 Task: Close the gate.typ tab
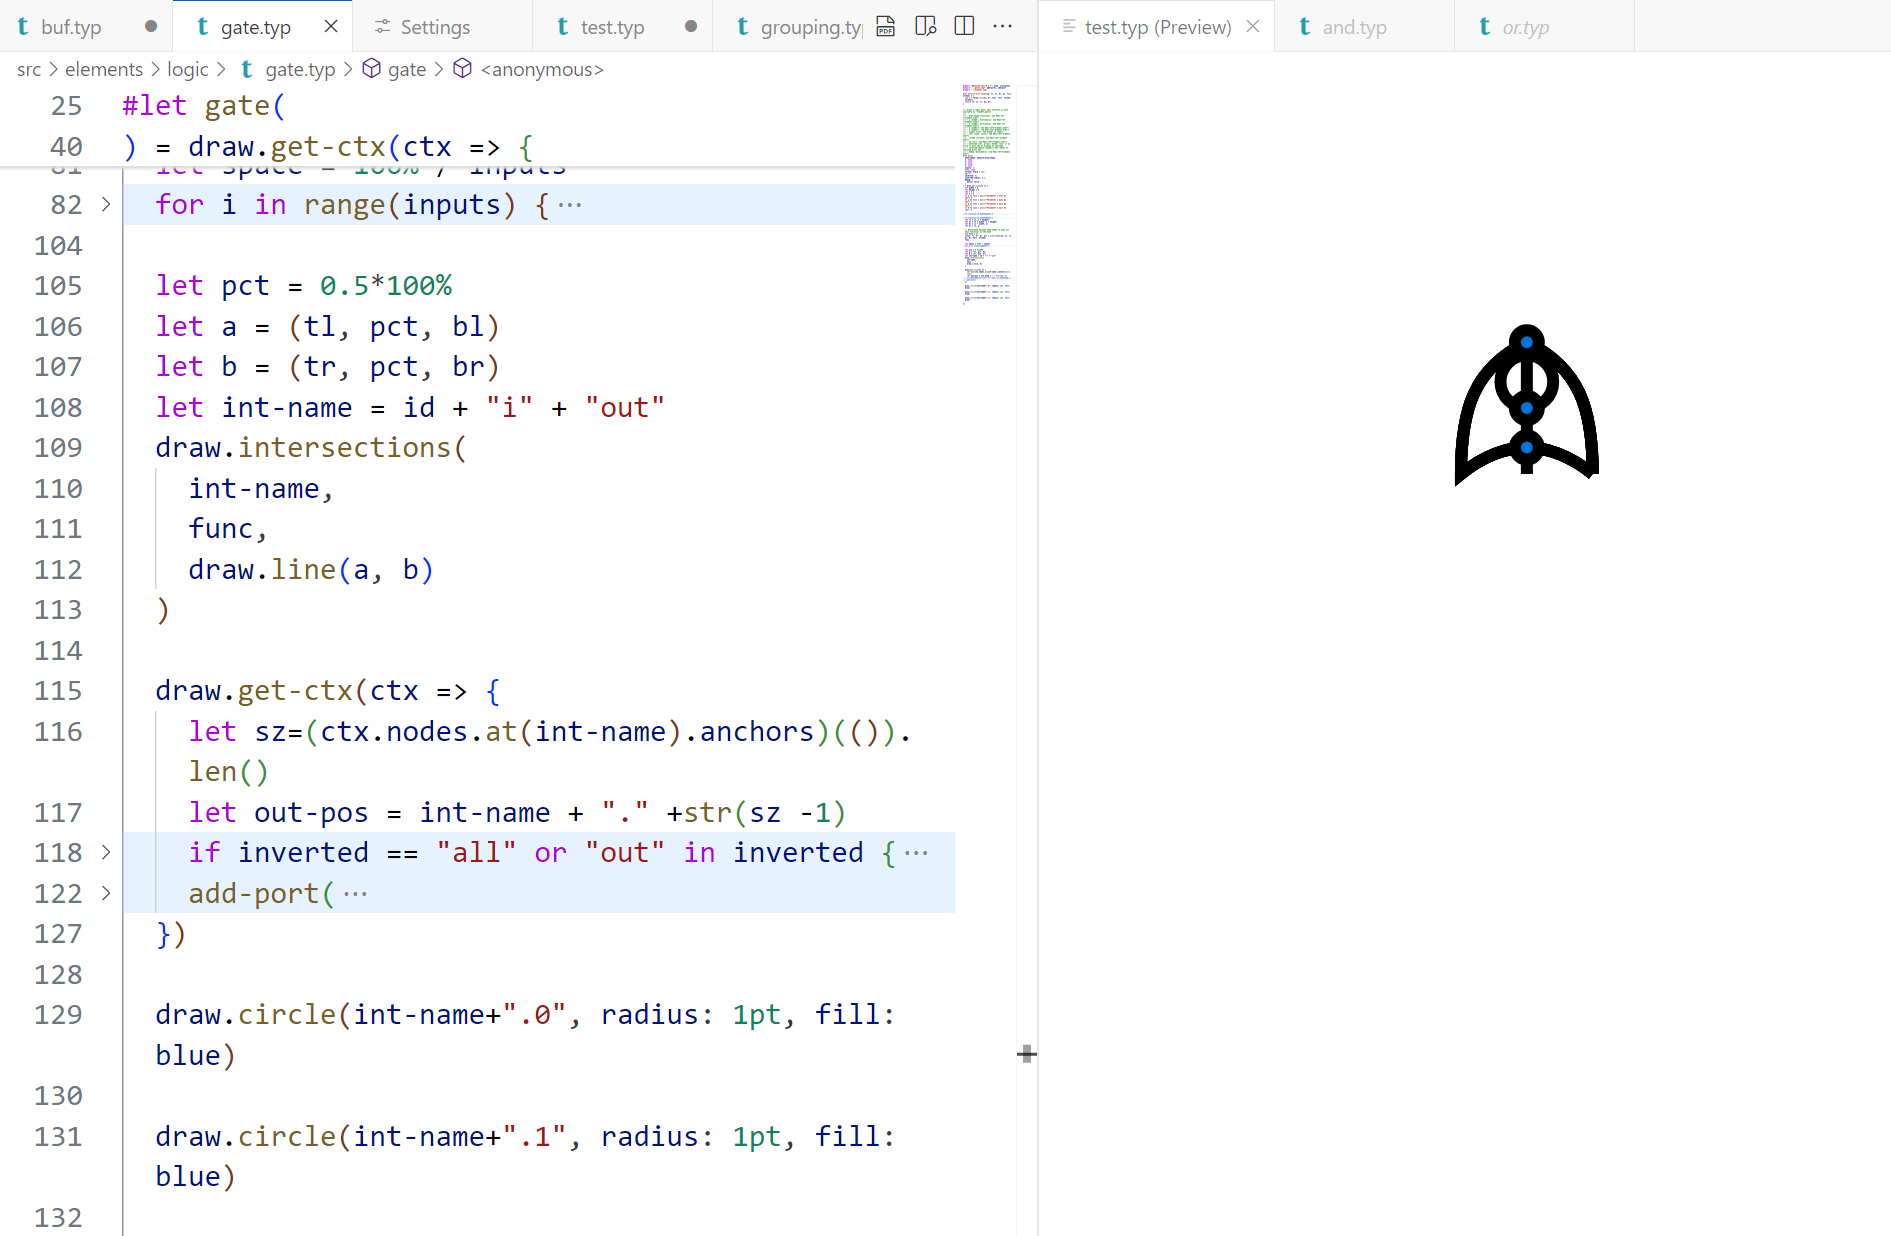(x=331, y=27)
